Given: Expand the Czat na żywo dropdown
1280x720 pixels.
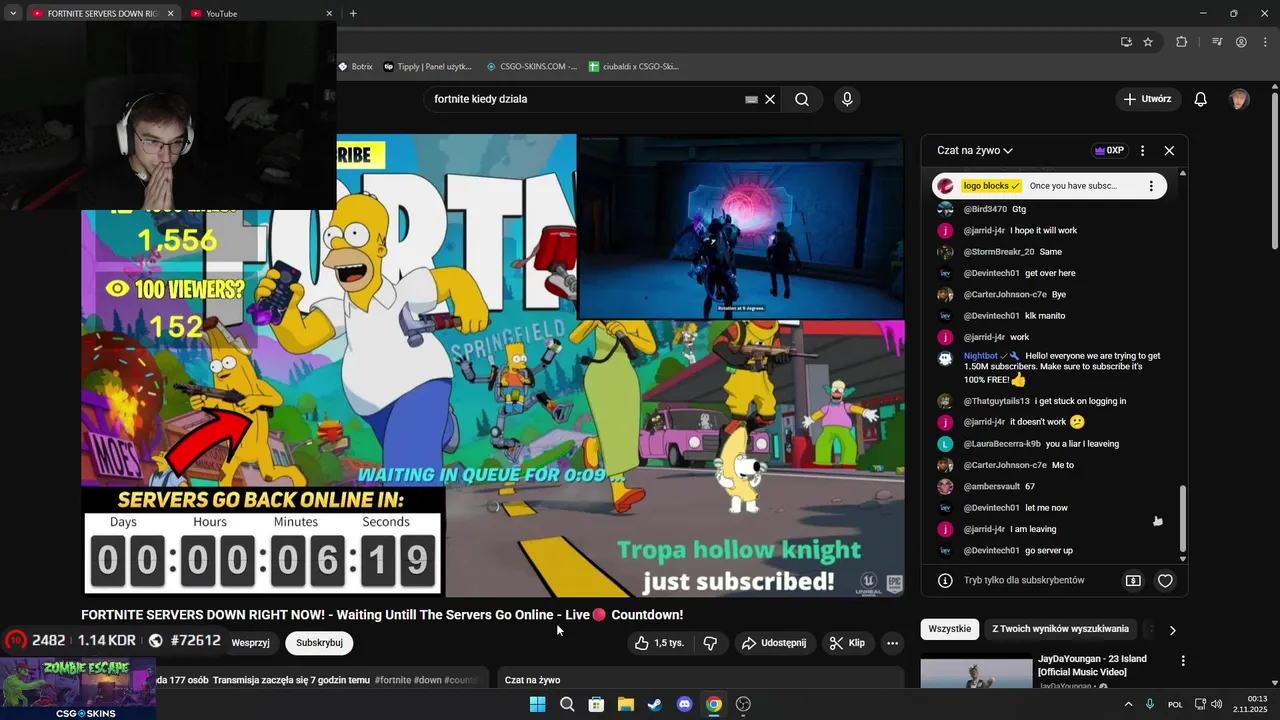Looking at the screenshot, I should coord(975,151).
